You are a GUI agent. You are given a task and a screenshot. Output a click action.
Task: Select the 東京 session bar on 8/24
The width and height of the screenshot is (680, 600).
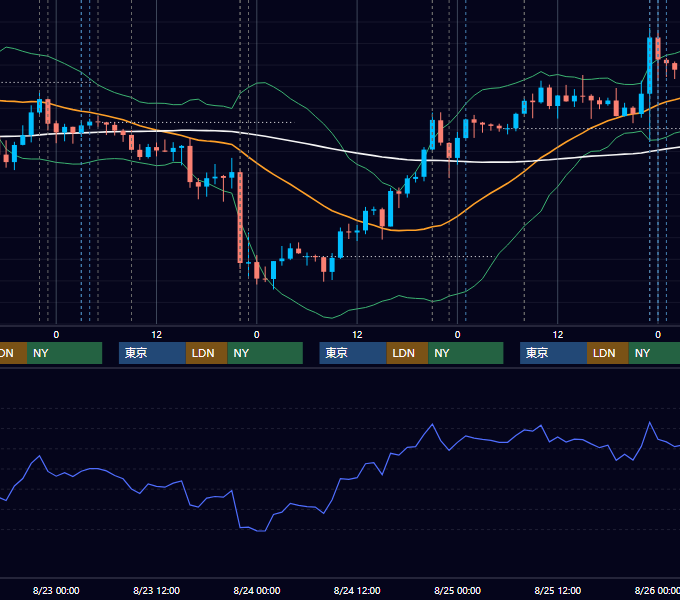tap(353, 353)
